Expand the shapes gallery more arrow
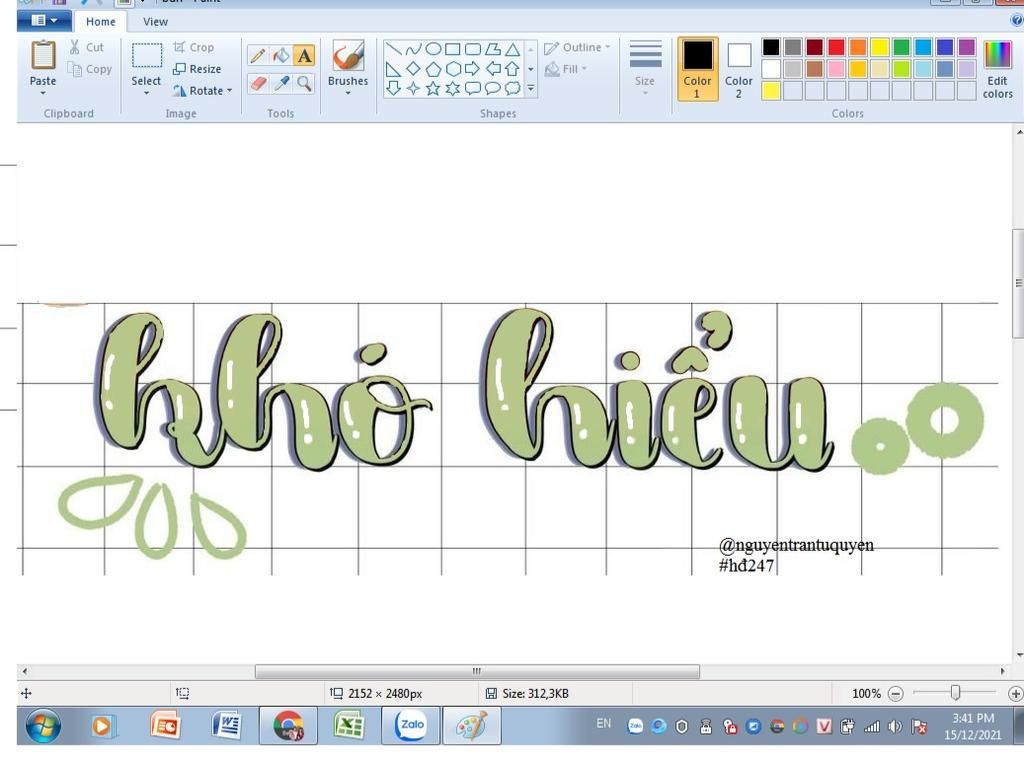Image resolution: width=1024 pixels, height=769 pixels. point(531,87)
